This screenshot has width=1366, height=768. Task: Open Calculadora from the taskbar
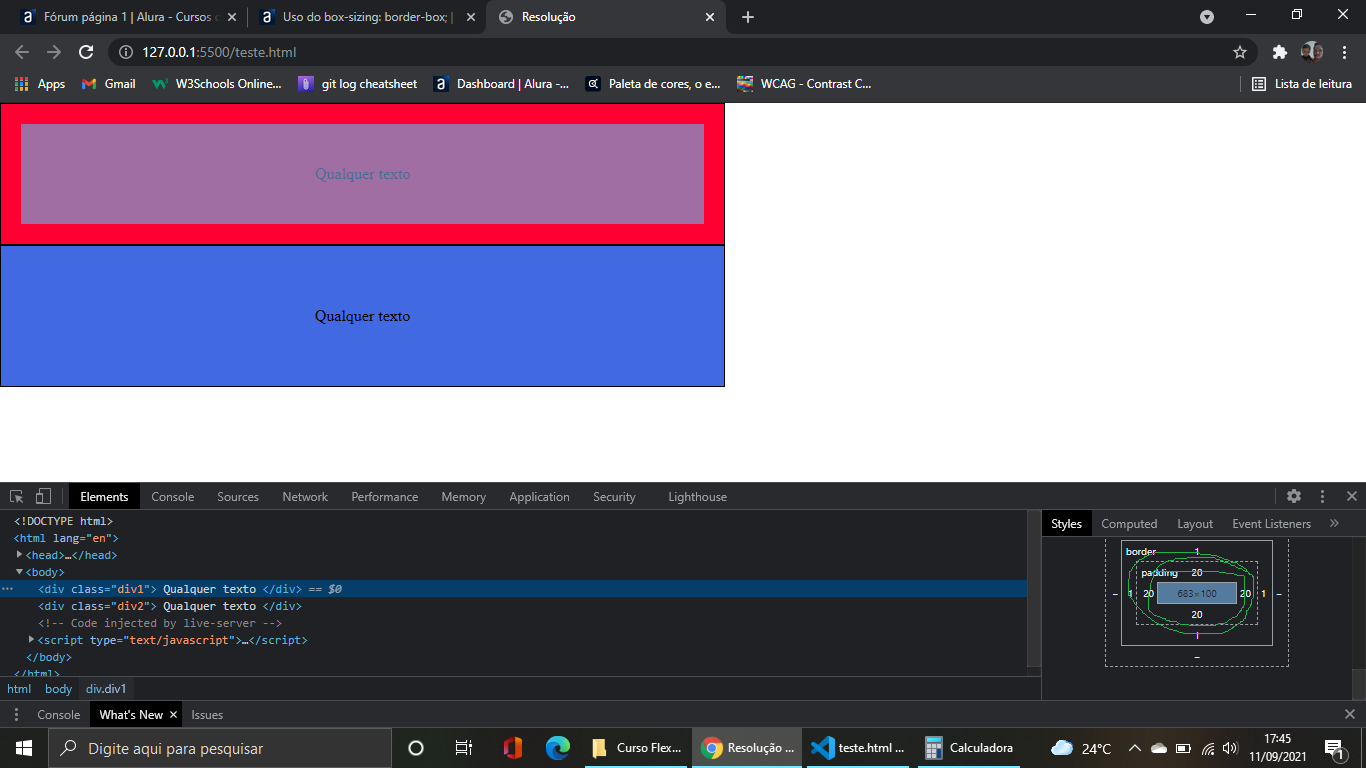tap(970, 748)
